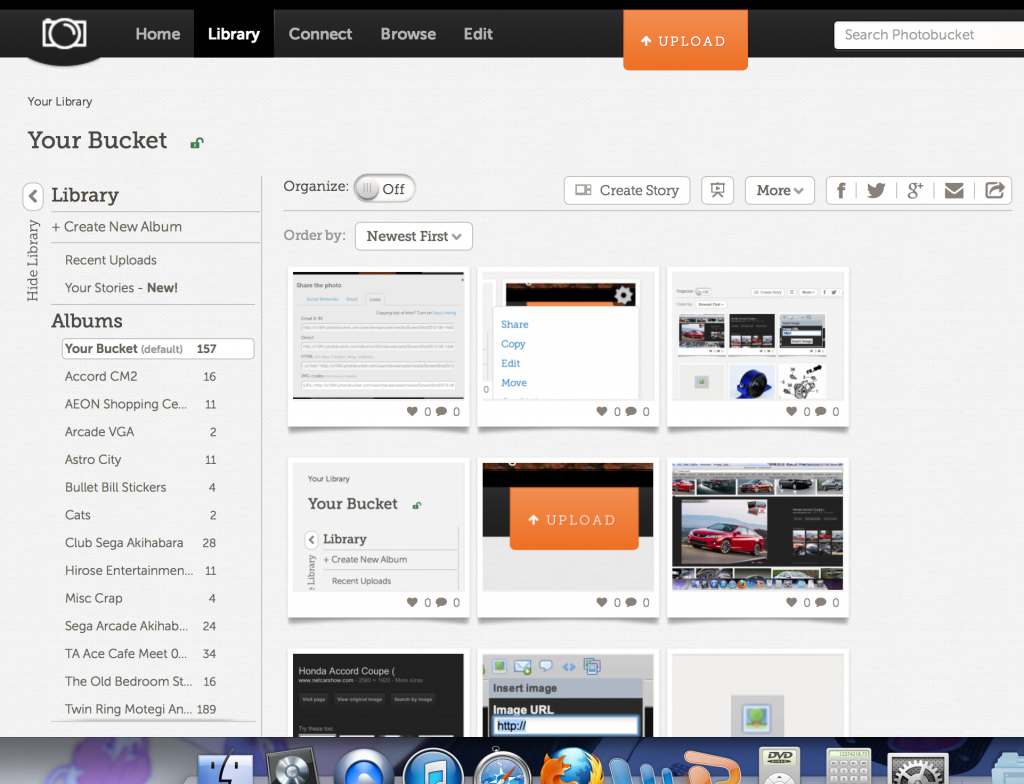Collapse the Library sidebar with the chevron

(33, 195)
